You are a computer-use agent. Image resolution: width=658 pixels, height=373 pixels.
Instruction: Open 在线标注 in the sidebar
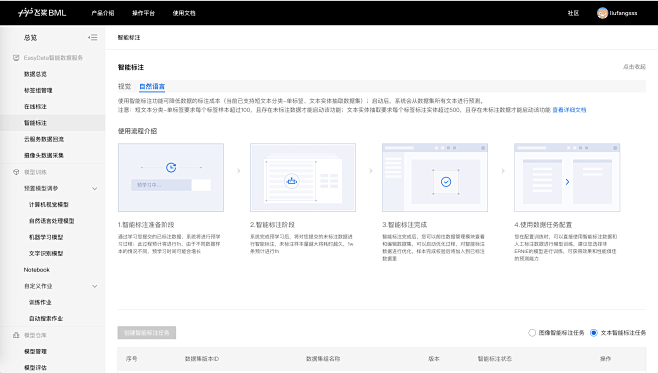point(35,107)
